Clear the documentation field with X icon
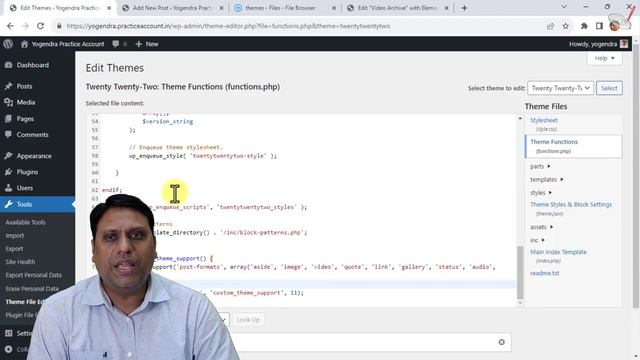The height and width of the screenshot is (360, 640). (x=501, y=342)
